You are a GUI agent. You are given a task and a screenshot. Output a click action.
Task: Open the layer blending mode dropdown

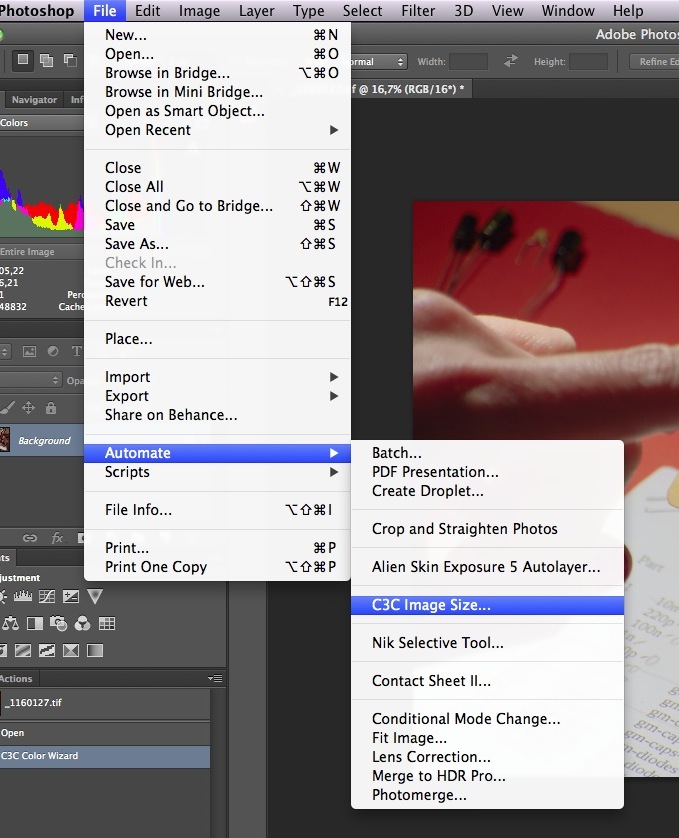point(31,380)
